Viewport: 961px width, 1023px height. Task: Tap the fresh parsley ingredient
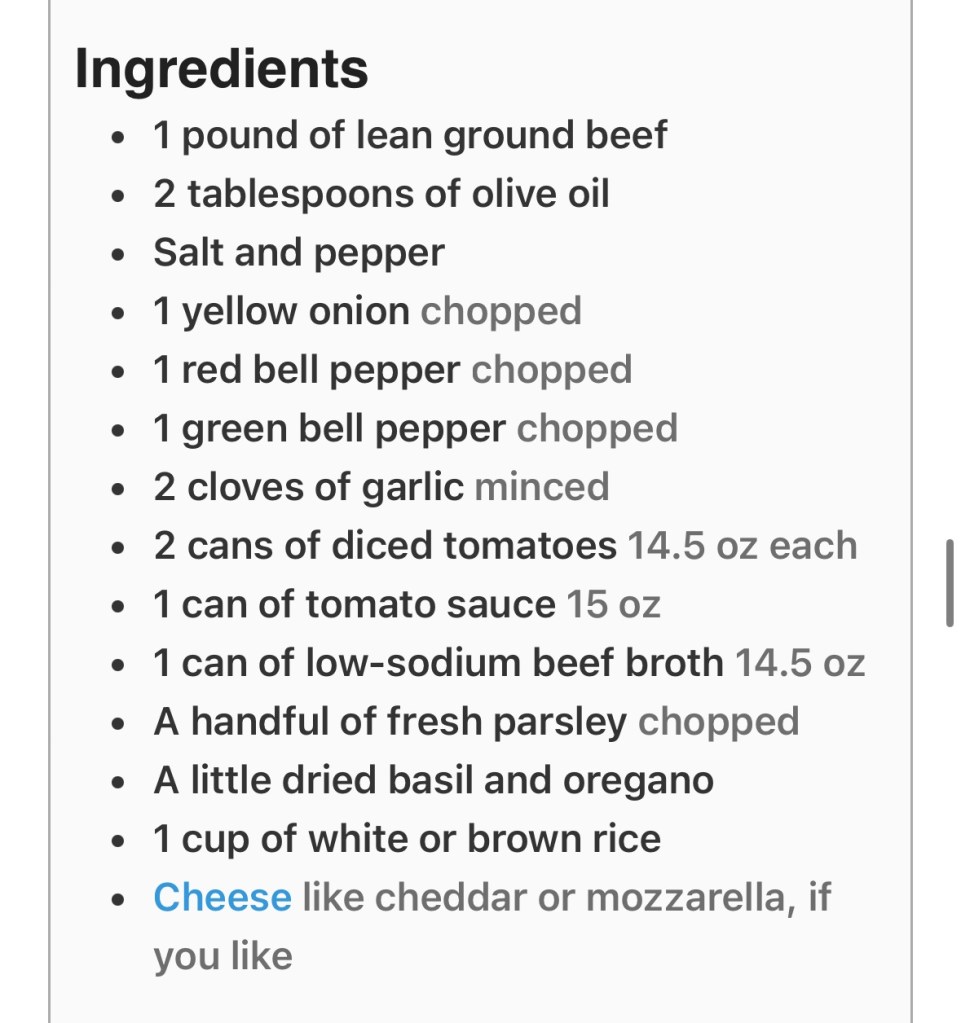click(x=390, y=721)
